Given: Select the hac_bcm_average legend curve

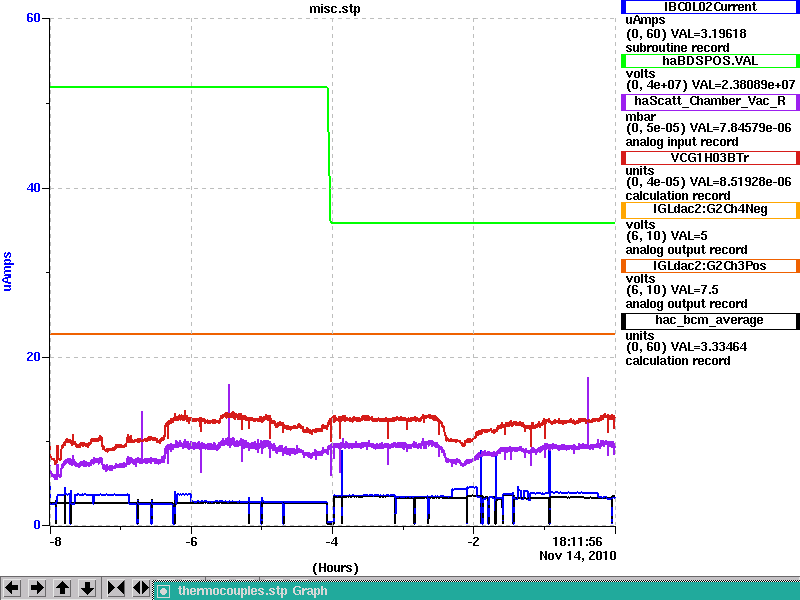Looking at the screenshot, I should 710,320.
